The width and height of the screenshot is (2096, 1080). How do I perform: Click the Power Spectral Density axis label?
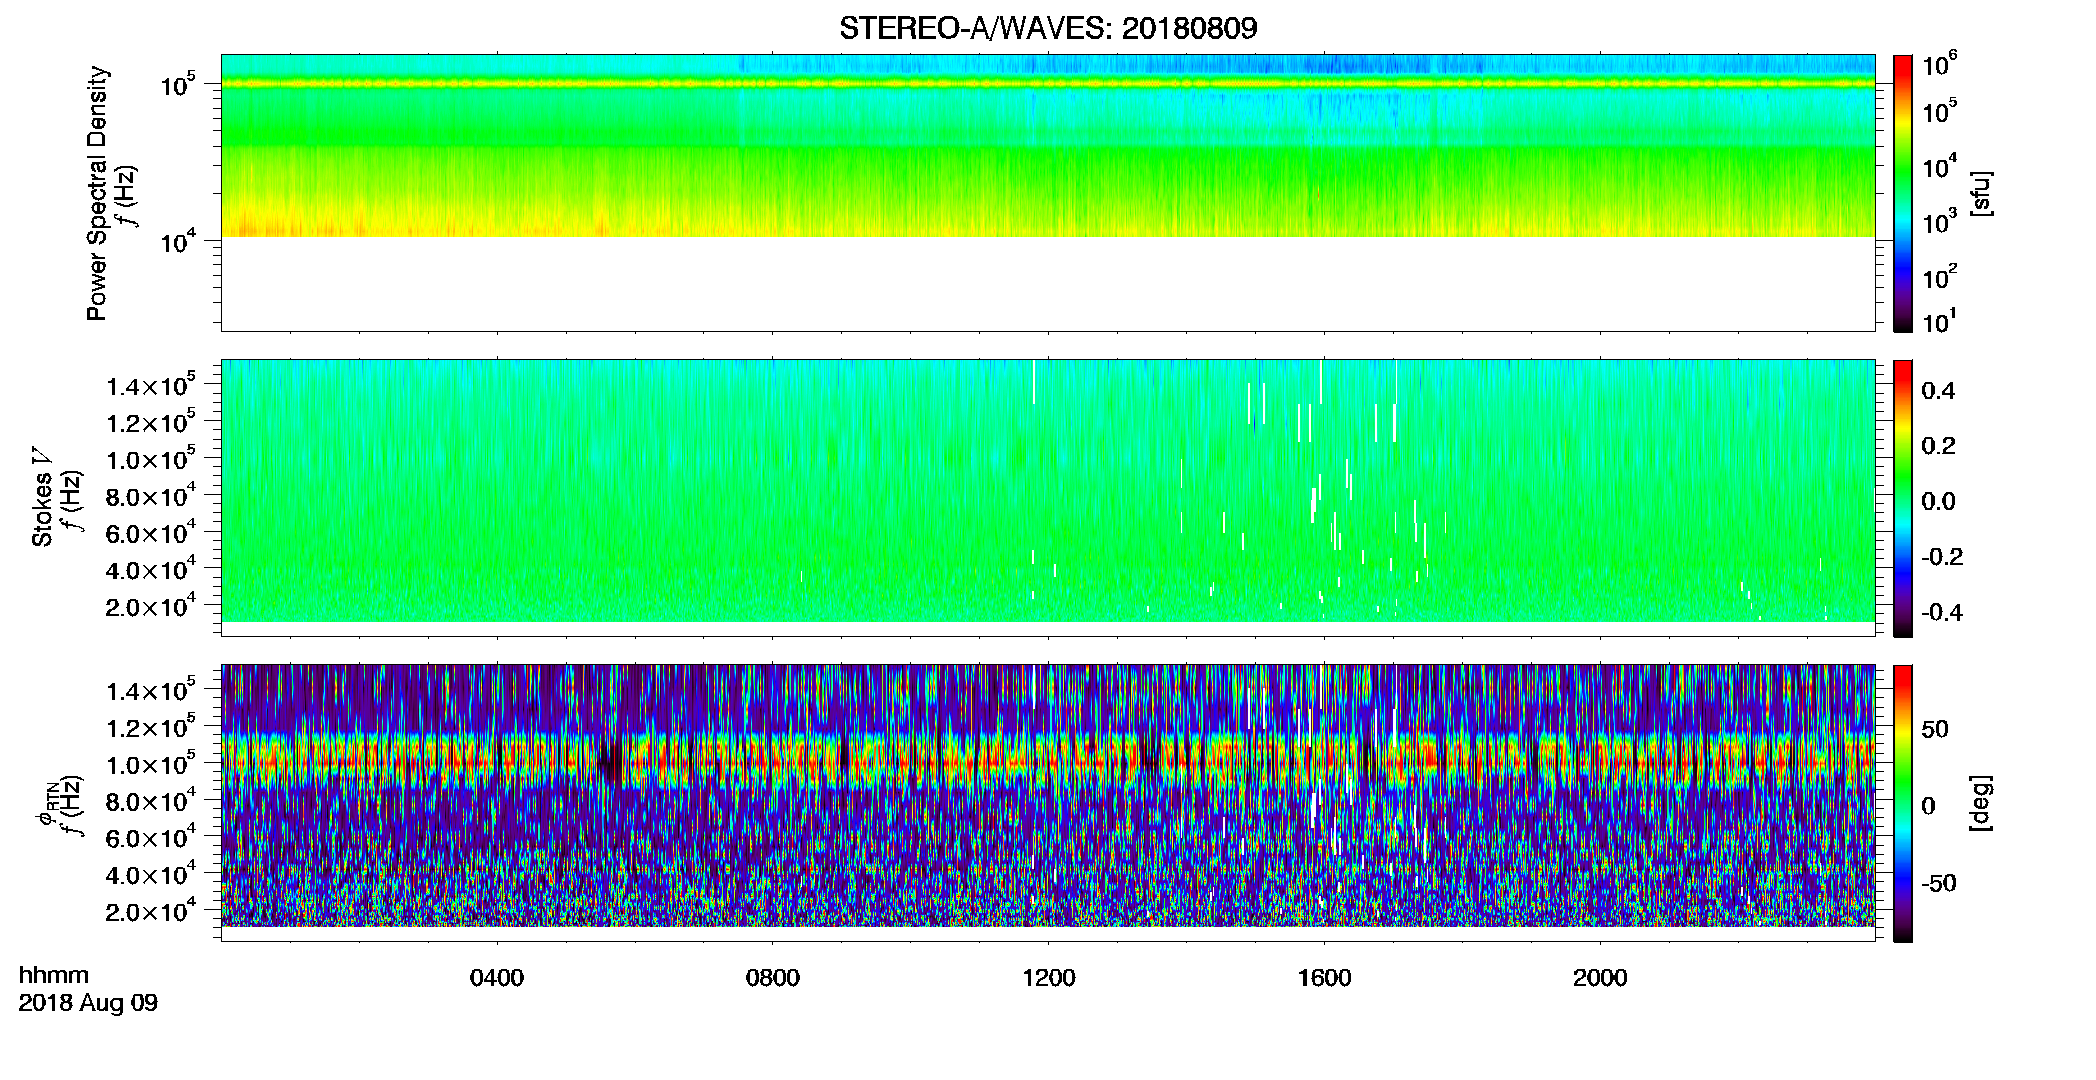pos(97,193)
